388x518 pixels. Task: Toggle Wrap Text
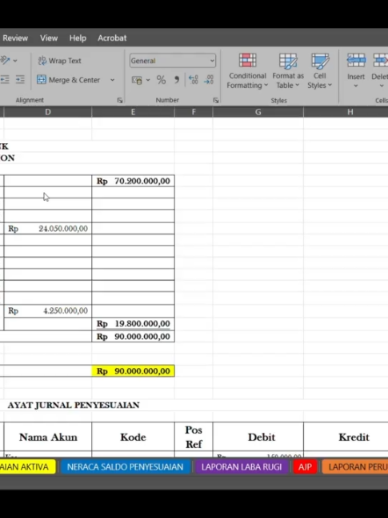click(x=60, y=61)
